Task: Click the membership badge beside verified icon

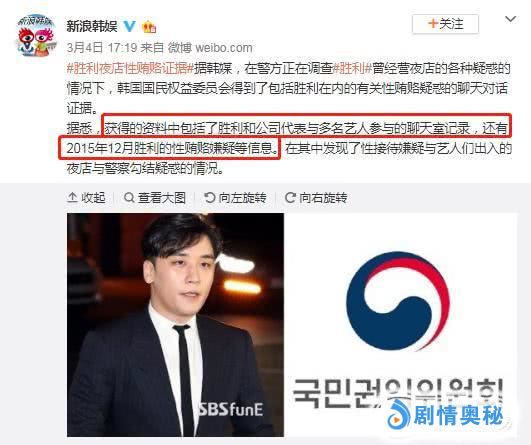Action: tap(149, 26)
